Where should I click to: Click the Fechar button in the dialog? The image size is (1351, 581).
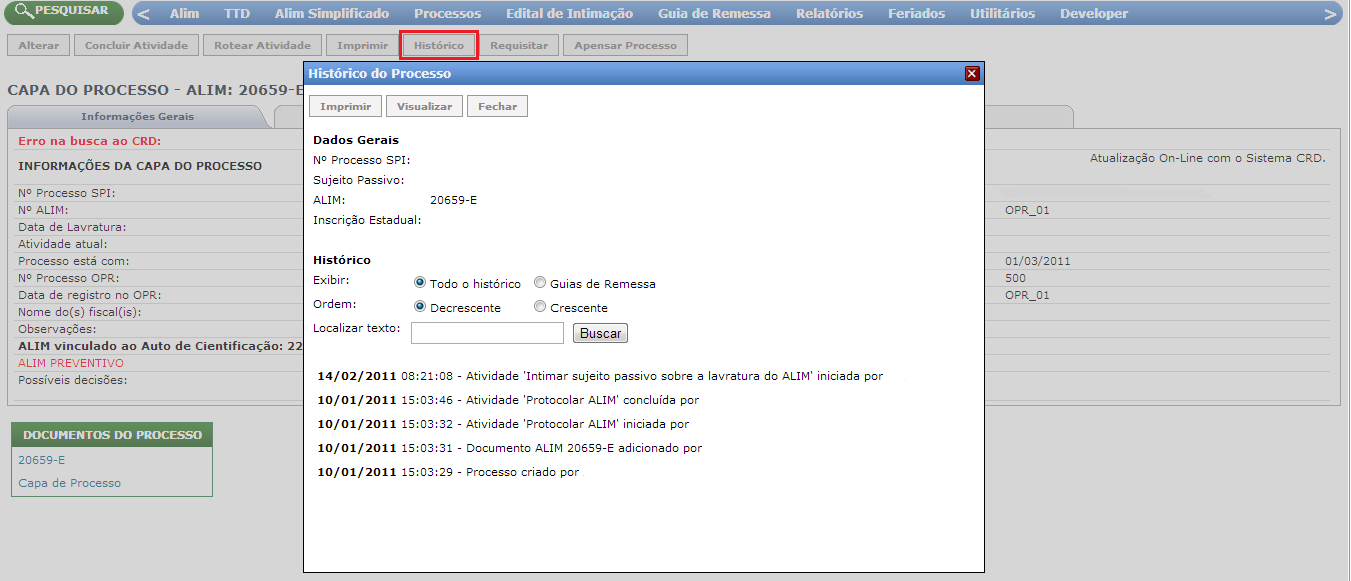[497, 106]
